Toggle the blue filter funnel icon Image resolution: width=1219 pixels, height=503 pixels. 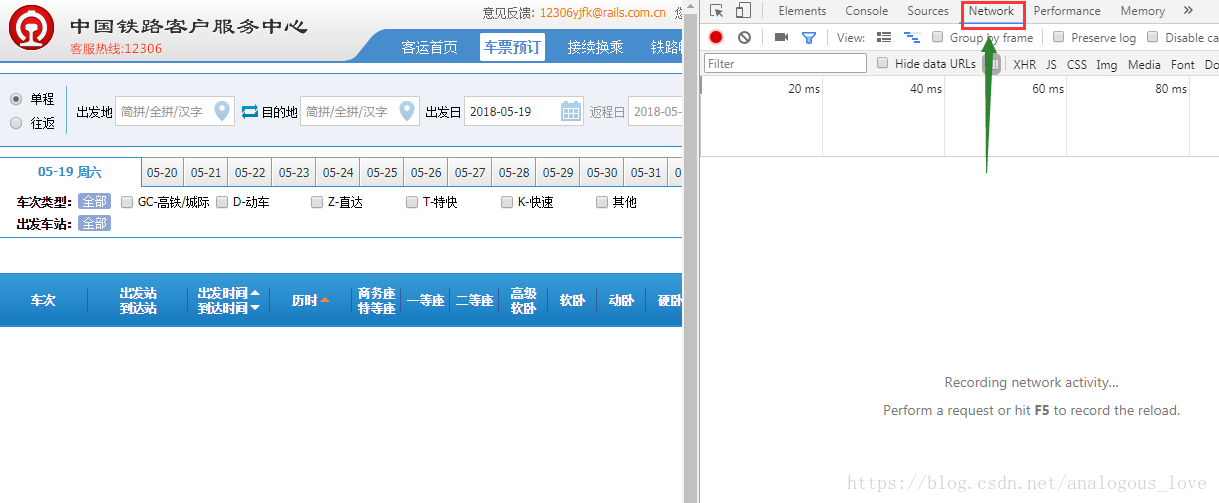[809, 38]
